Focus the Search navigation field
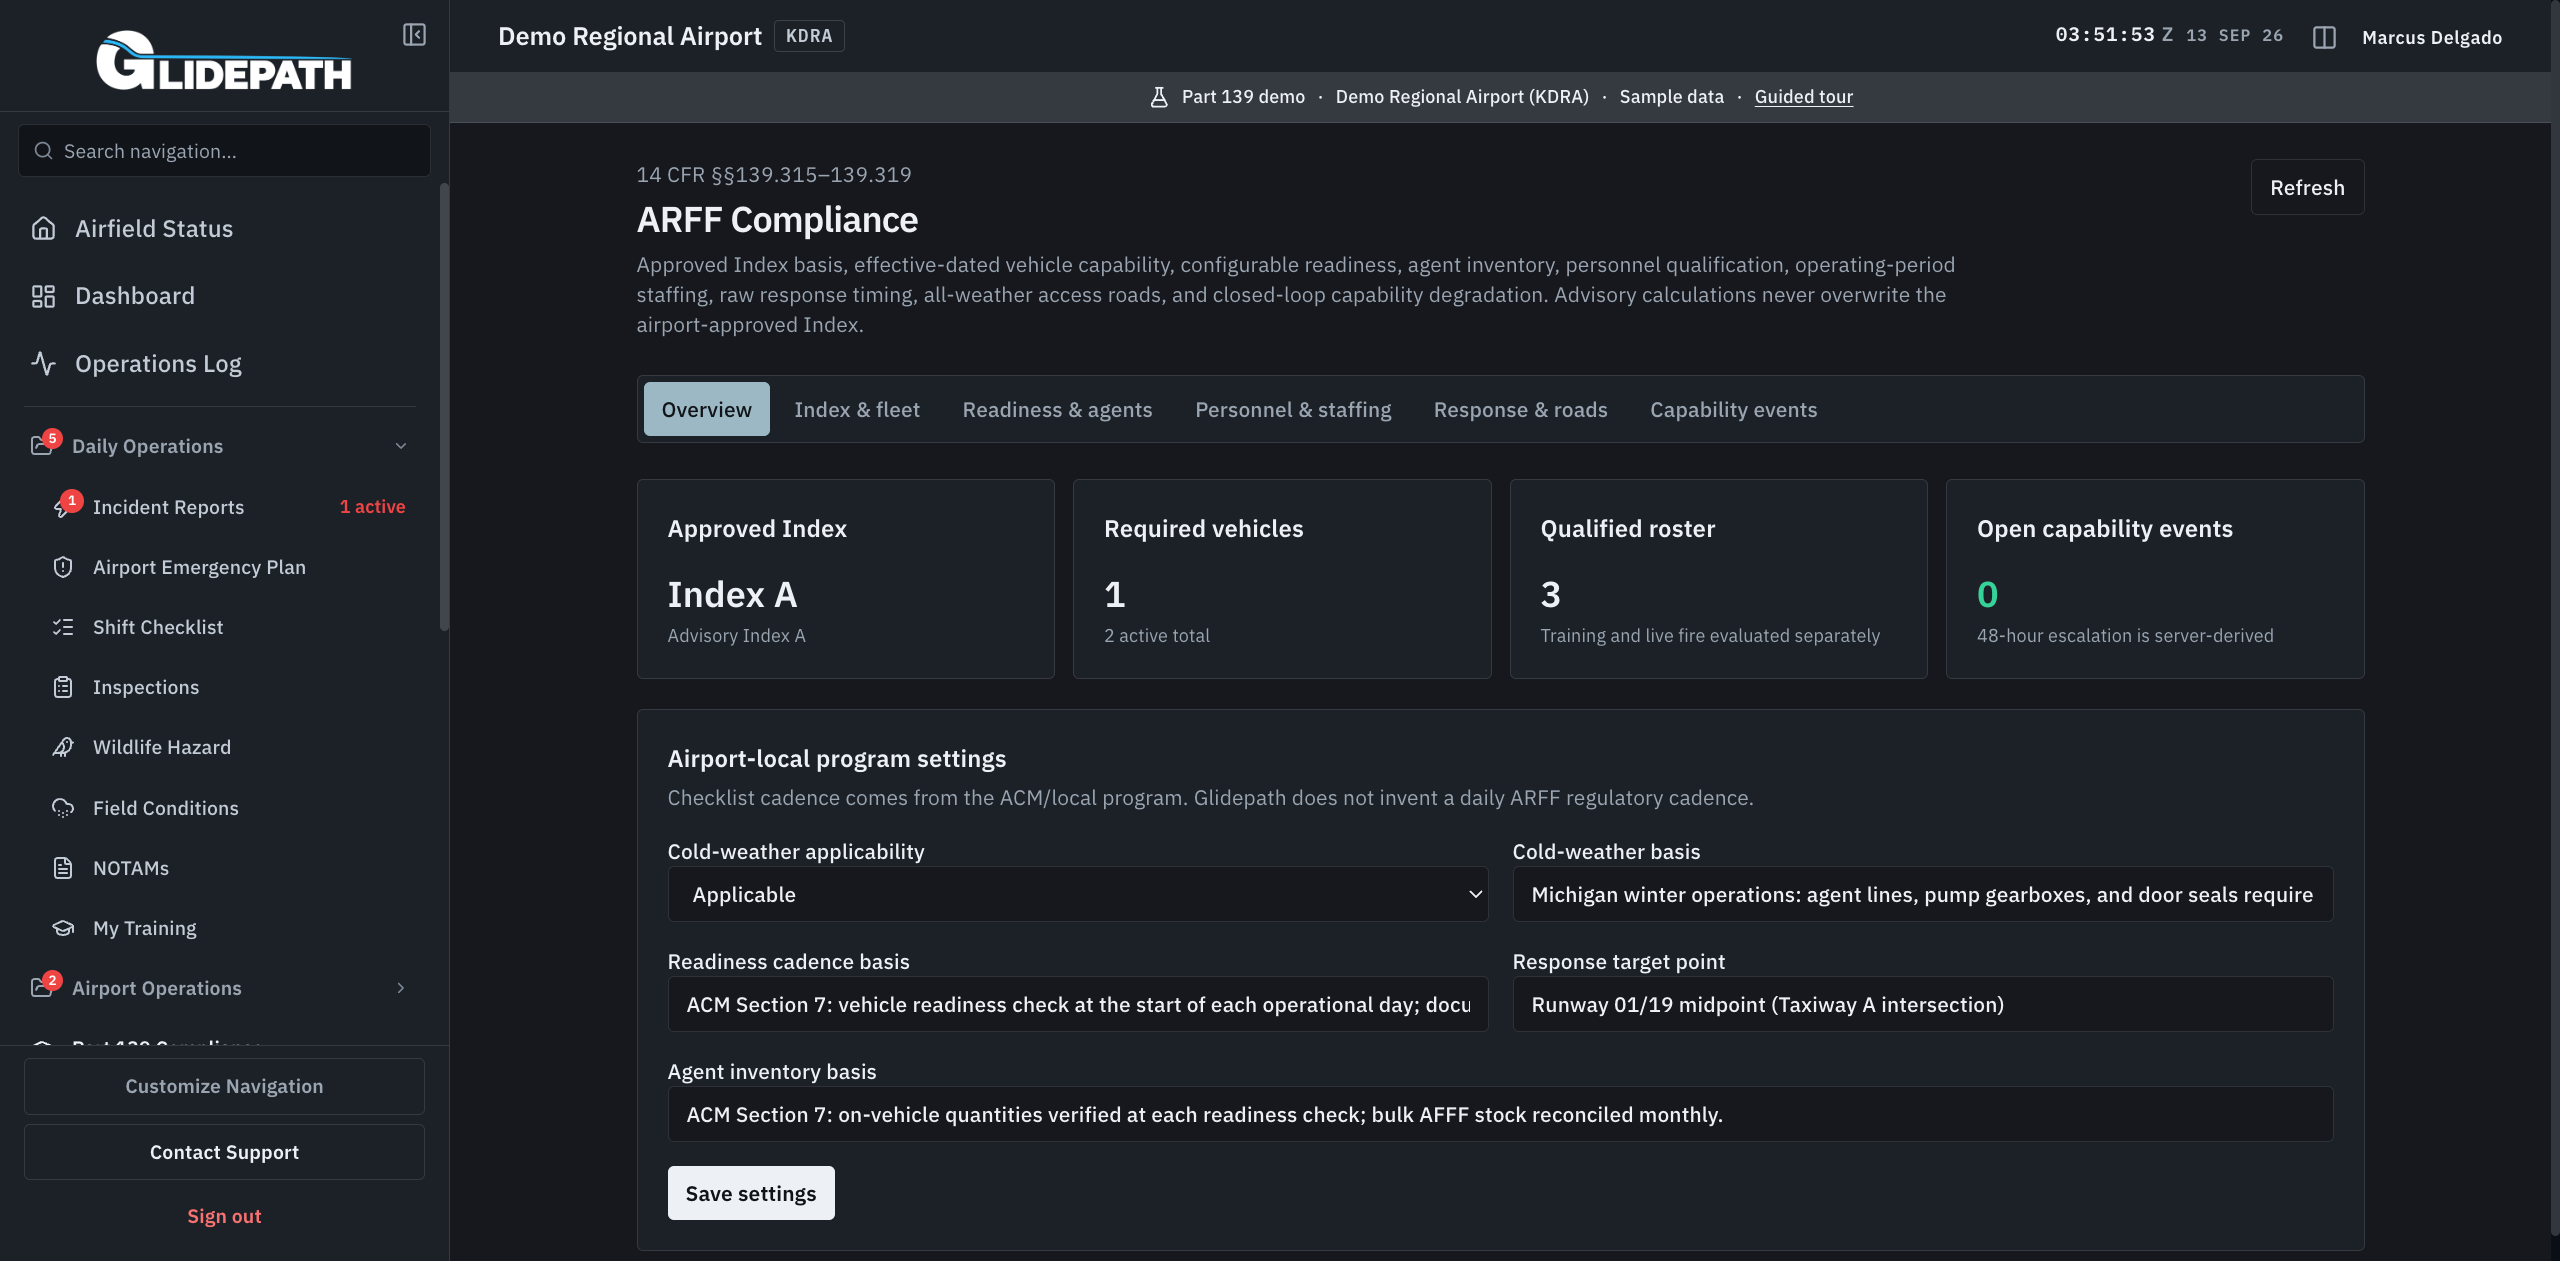 (224, 151)
